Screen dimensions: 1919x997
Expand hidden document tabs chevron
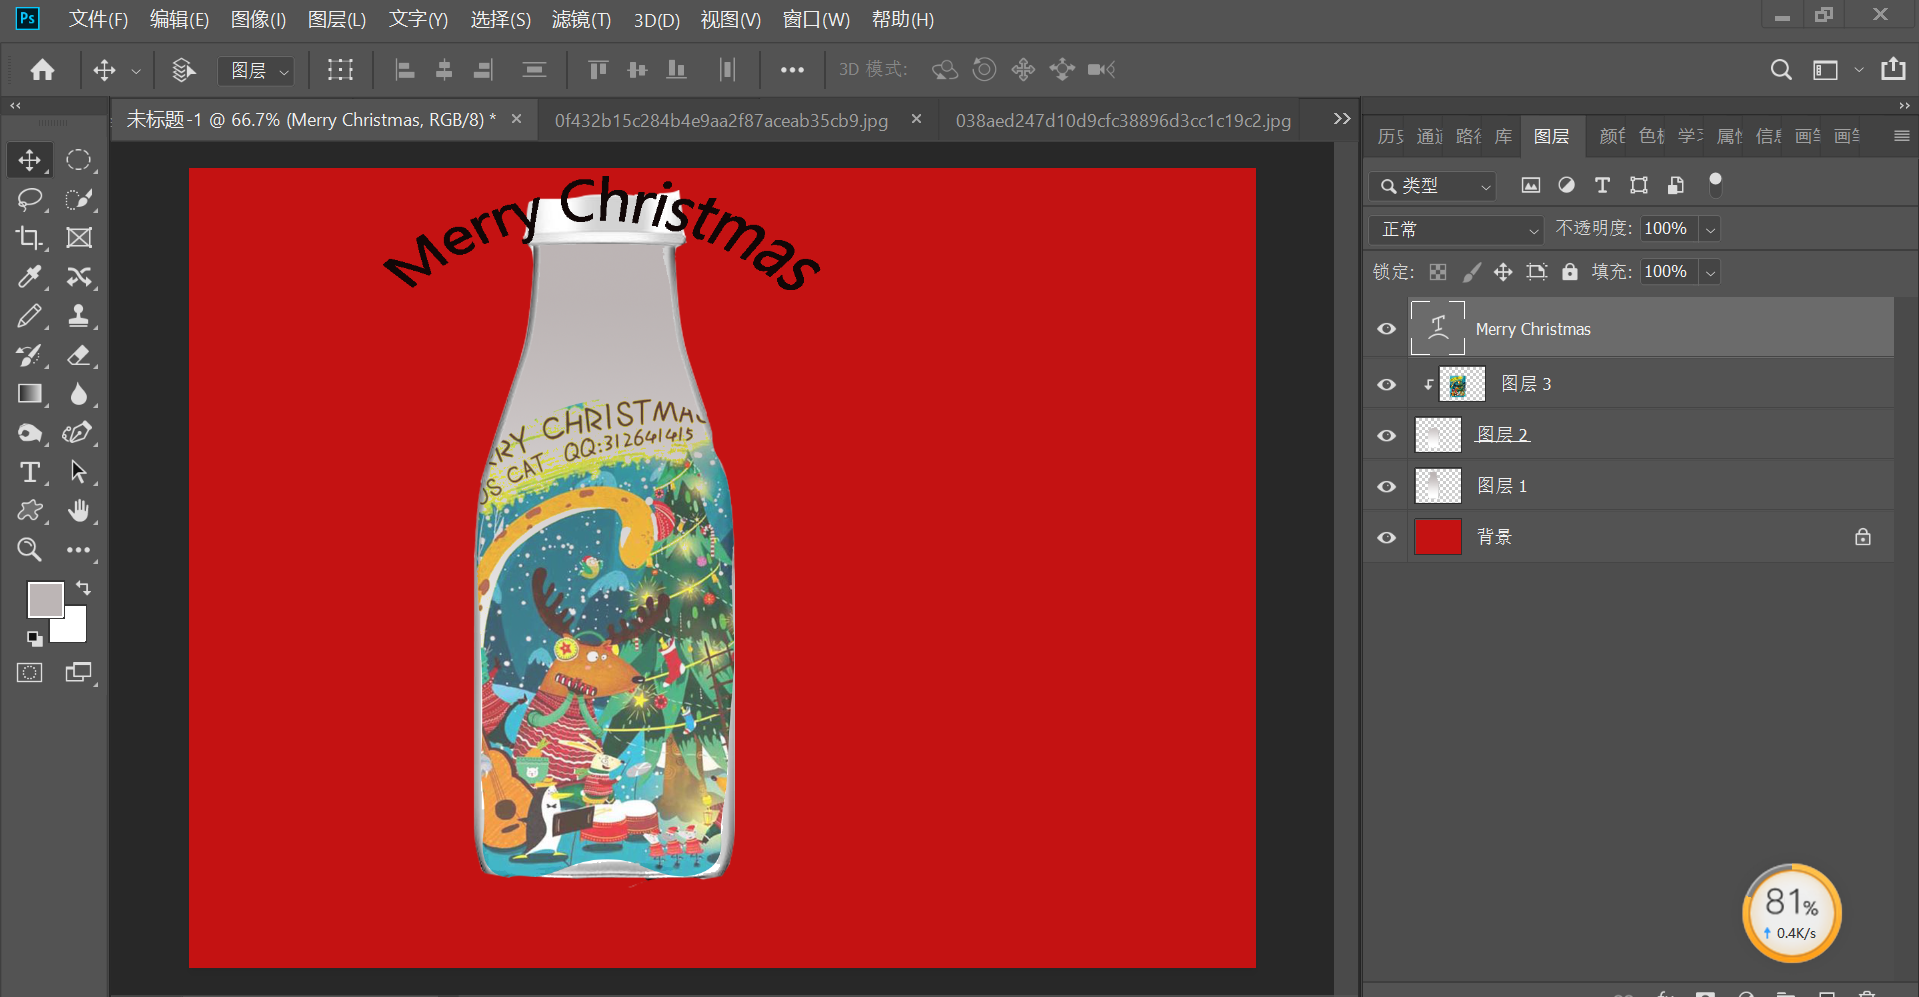coord(1342,119)
